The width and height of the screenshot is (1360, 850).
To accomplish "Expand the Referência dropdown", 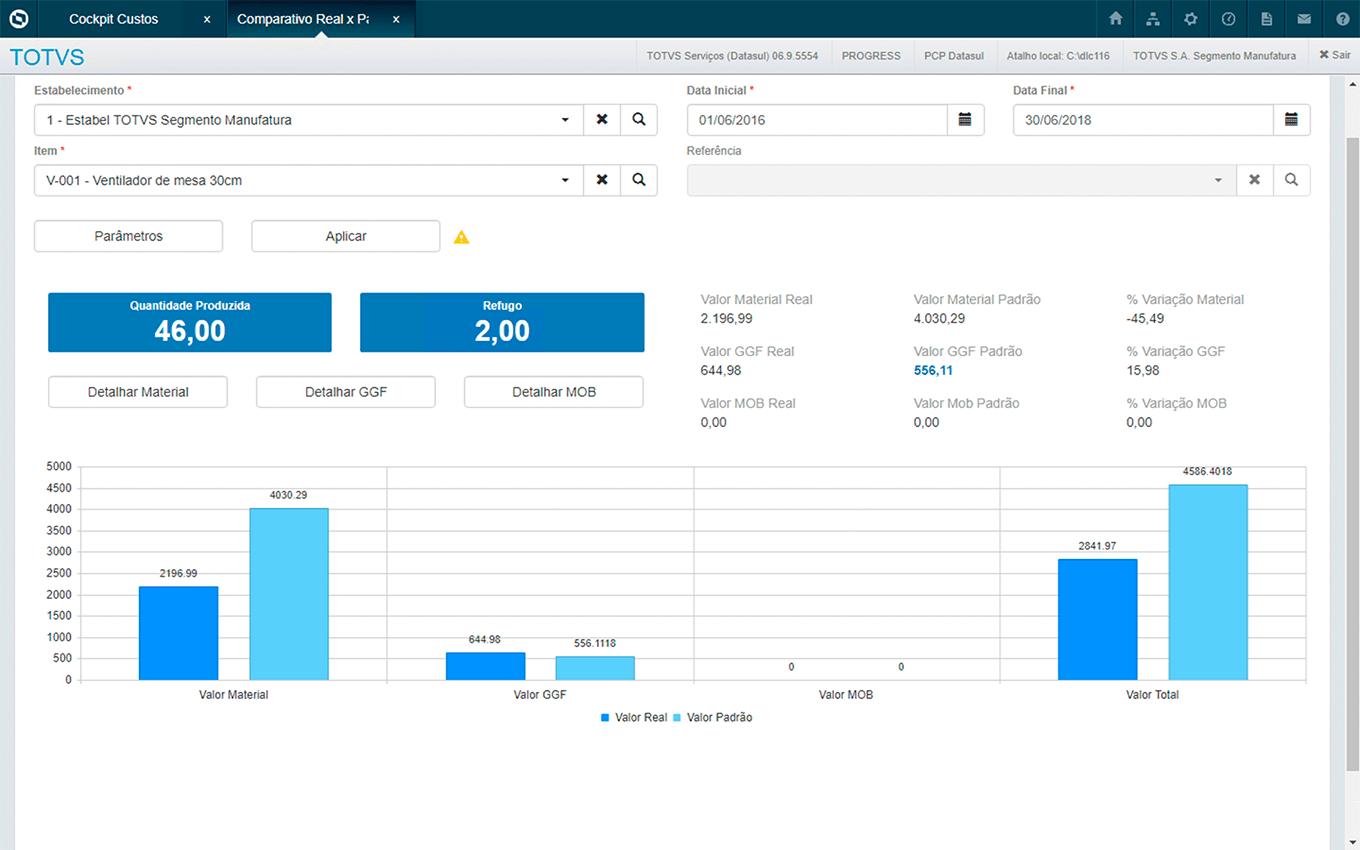I will [1218, 180].
